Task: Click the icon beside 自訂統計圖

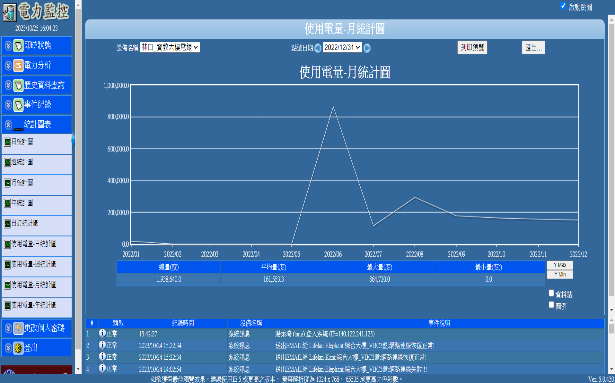Action: click(7, 224)
